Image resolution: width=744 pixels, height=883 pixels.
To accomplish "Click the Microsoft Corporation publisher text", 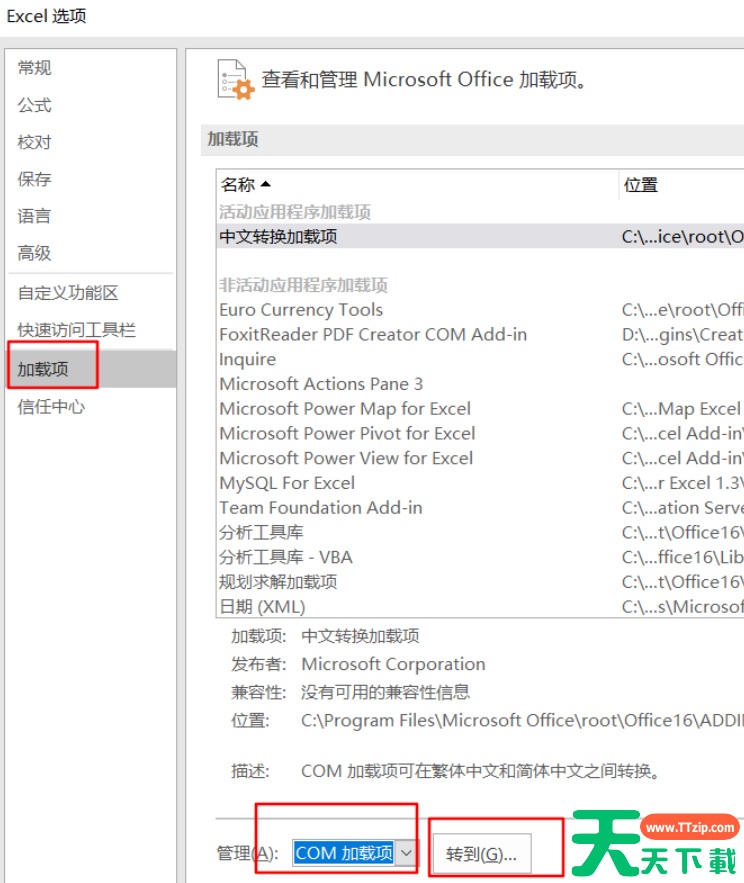I will tap(393, 664).
